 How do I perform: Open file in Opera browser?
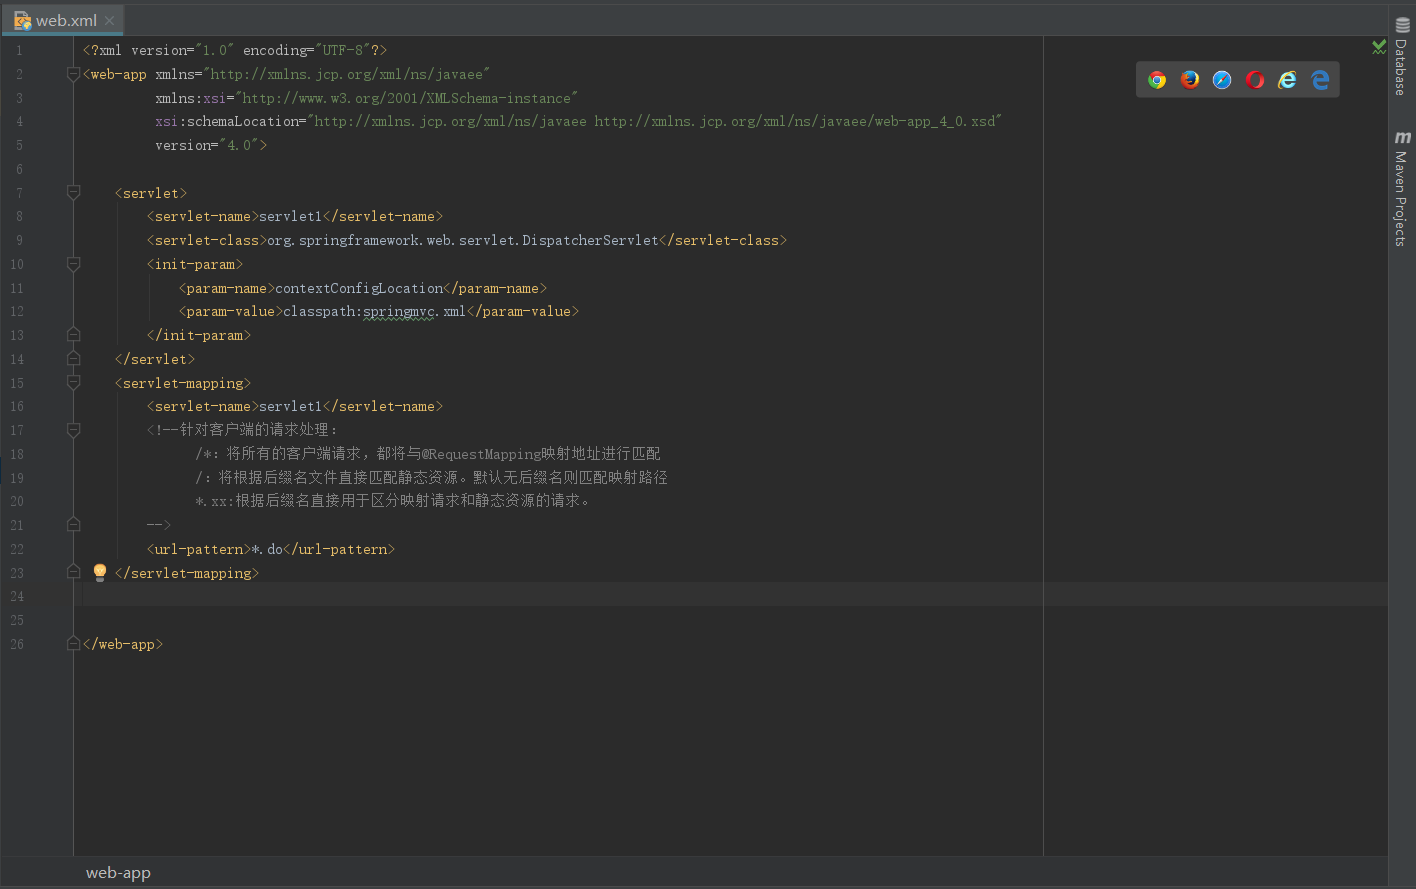tap(1255, 80)
